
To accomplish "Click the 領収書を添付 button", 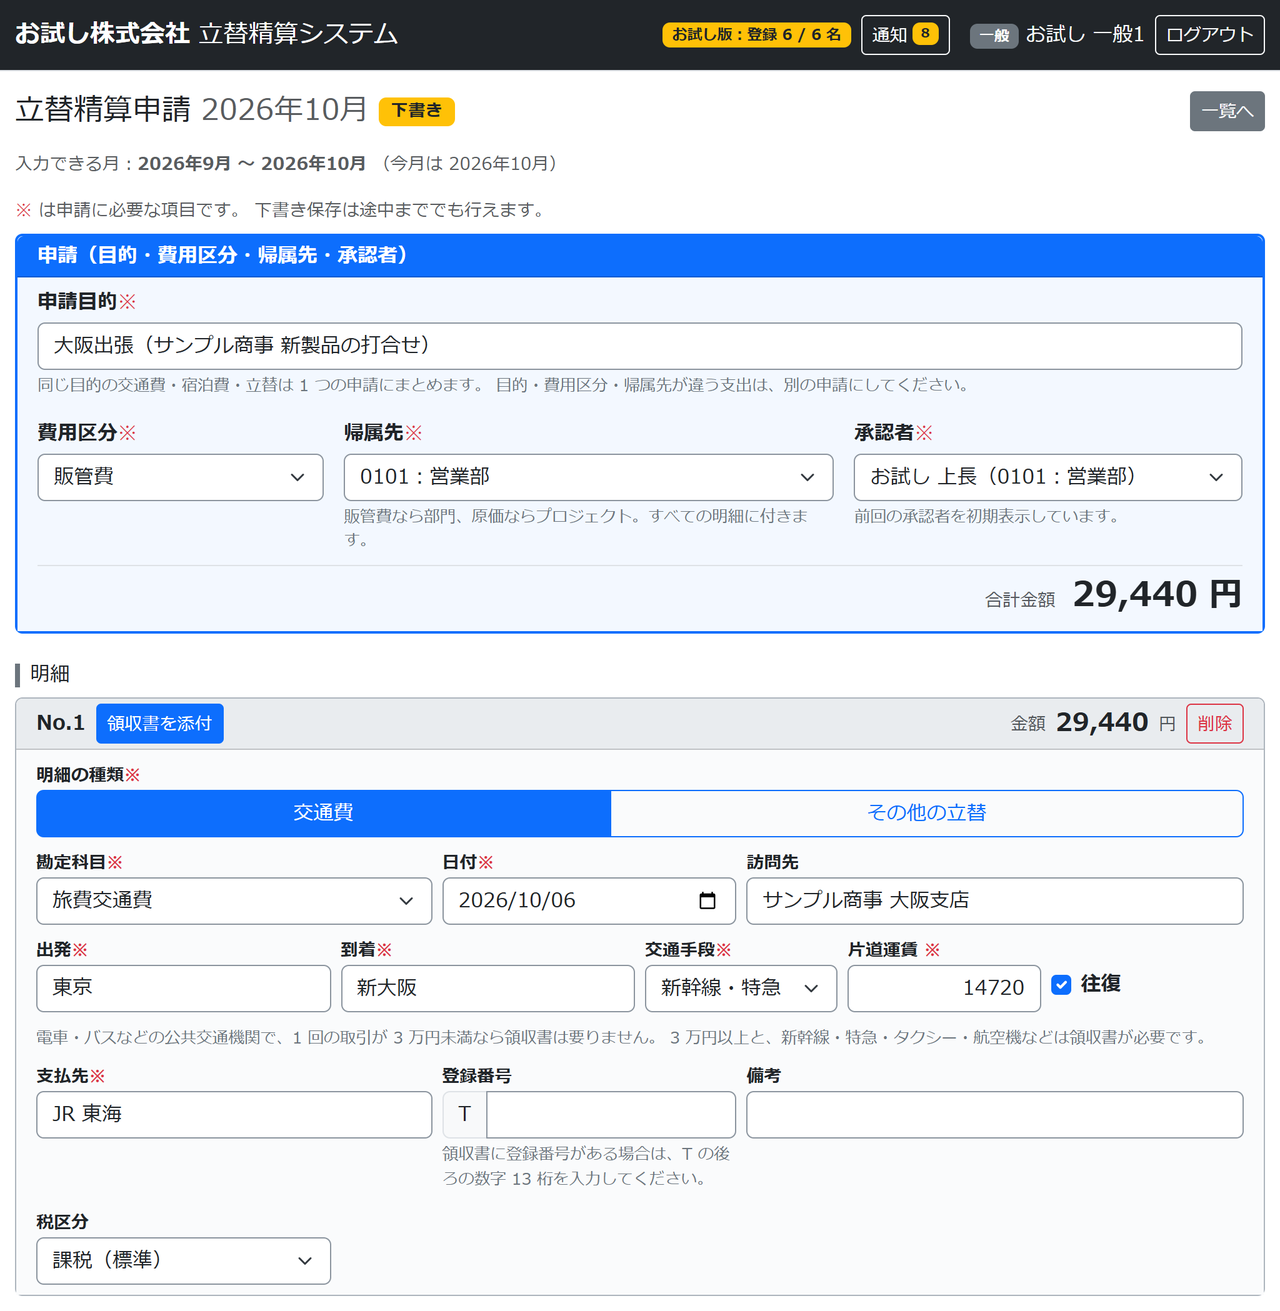I will [160, 724].
